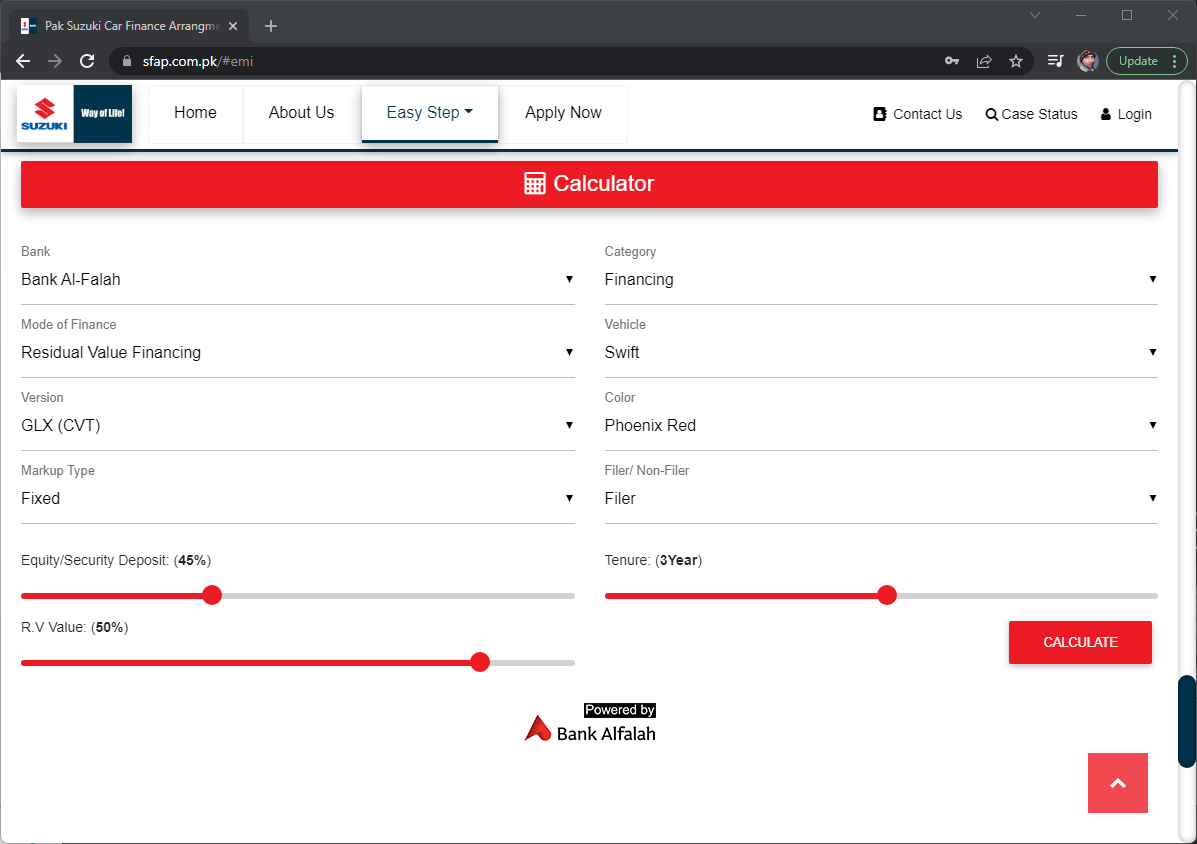Open saved passwords key icon

952,61
